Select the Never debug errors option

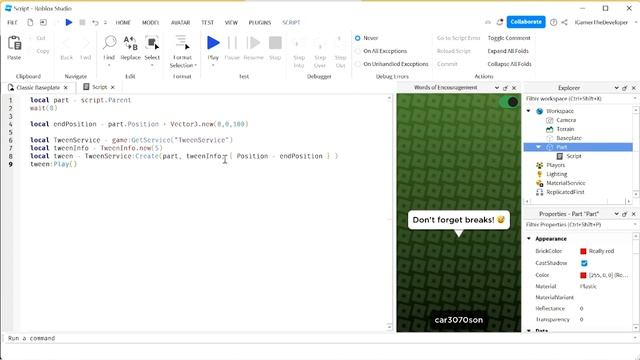tap(358, 38)
